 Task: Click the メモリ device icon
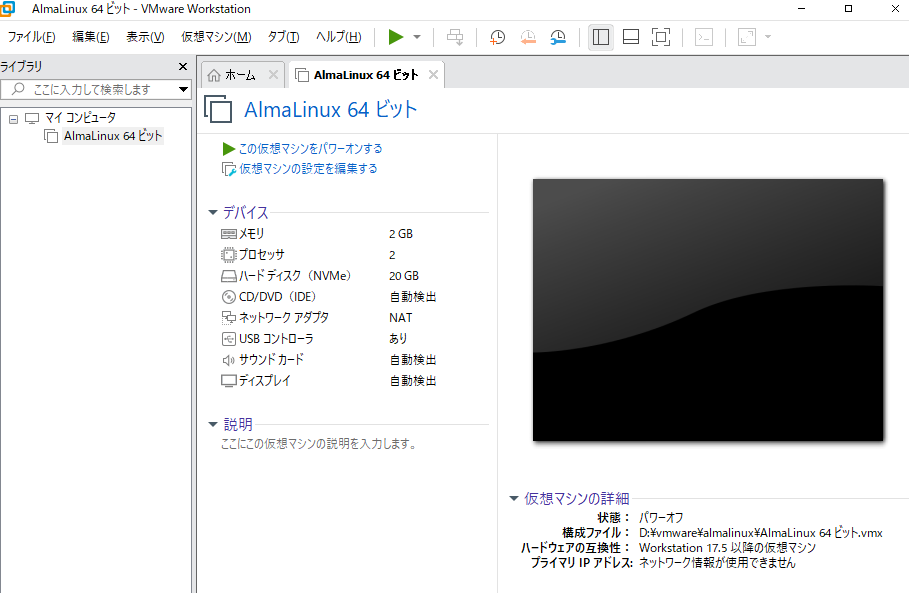click(229, 234)
